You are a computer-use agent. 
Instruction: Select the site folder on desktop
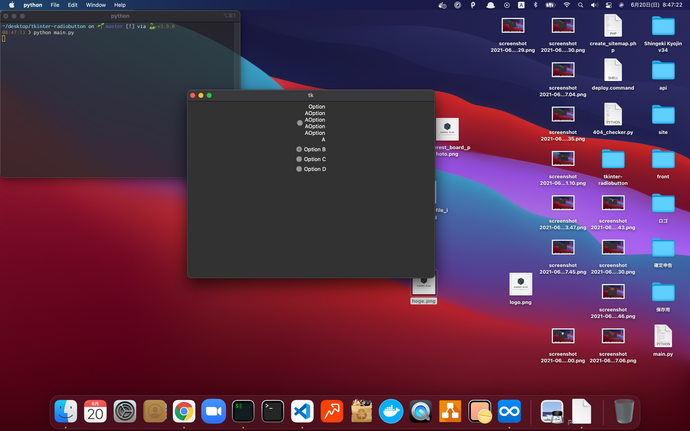point(663,118)
